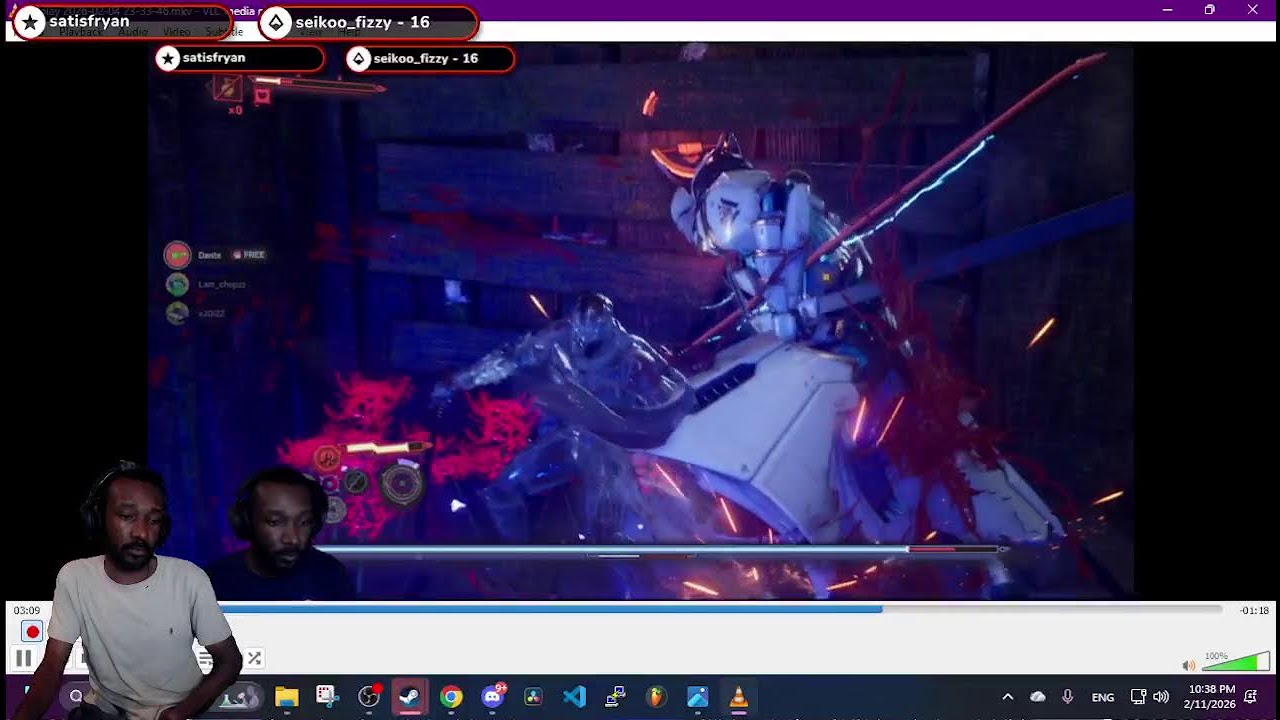Open the VLC Audio menu
Viewport: 1280px width, 720px height.
133,32
